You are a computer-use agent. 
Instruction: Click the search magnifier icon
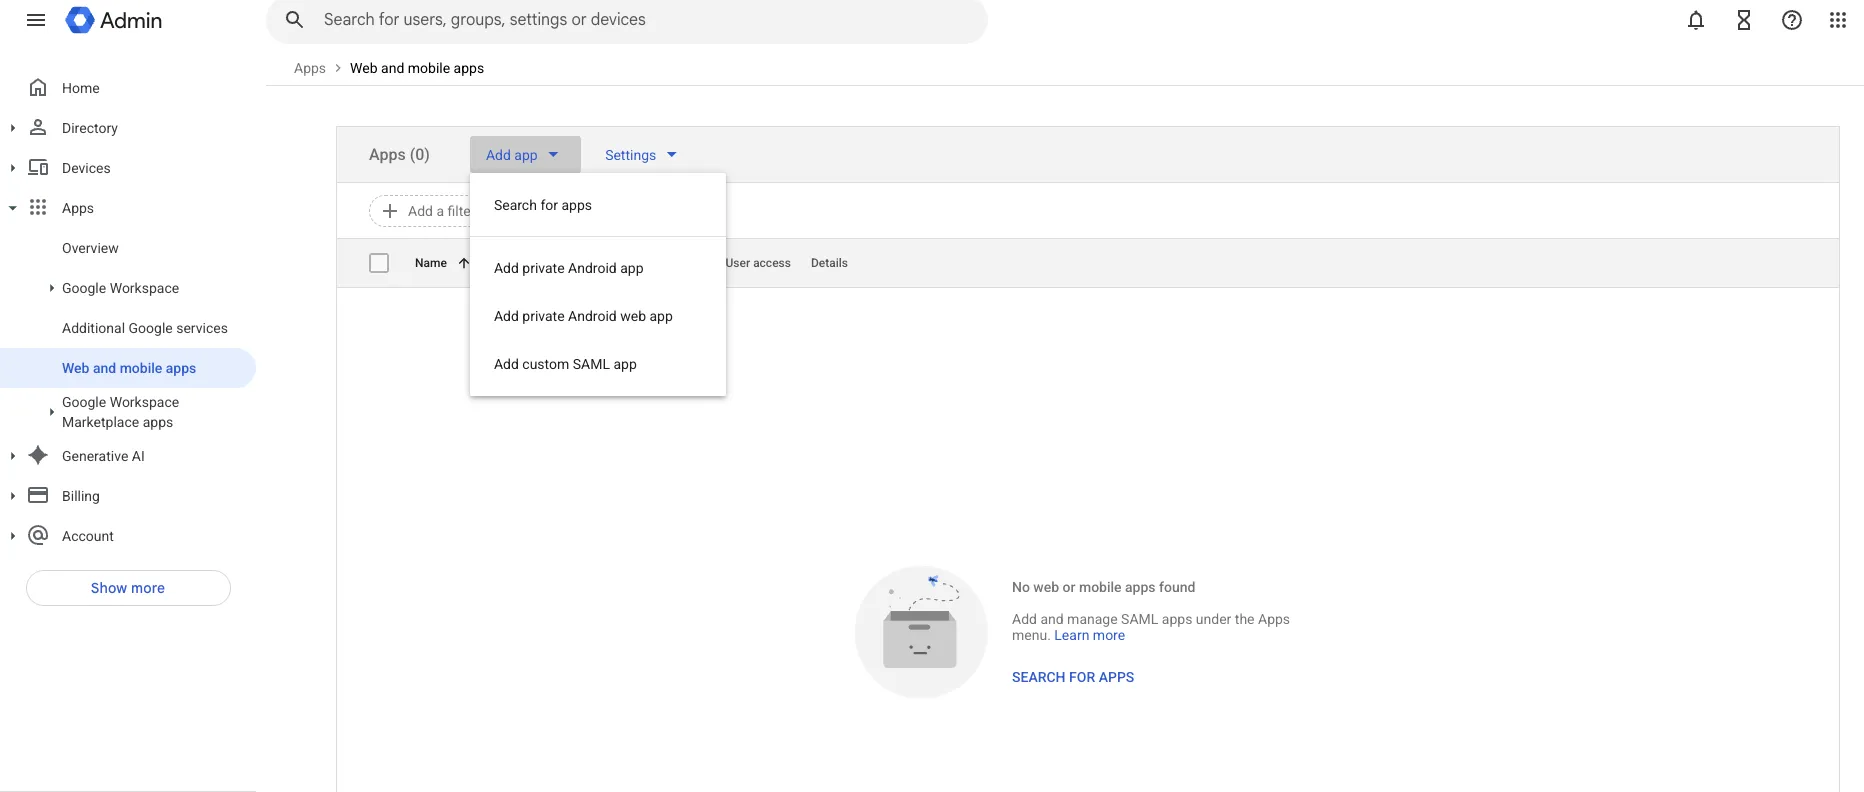(x=294, y=20)
